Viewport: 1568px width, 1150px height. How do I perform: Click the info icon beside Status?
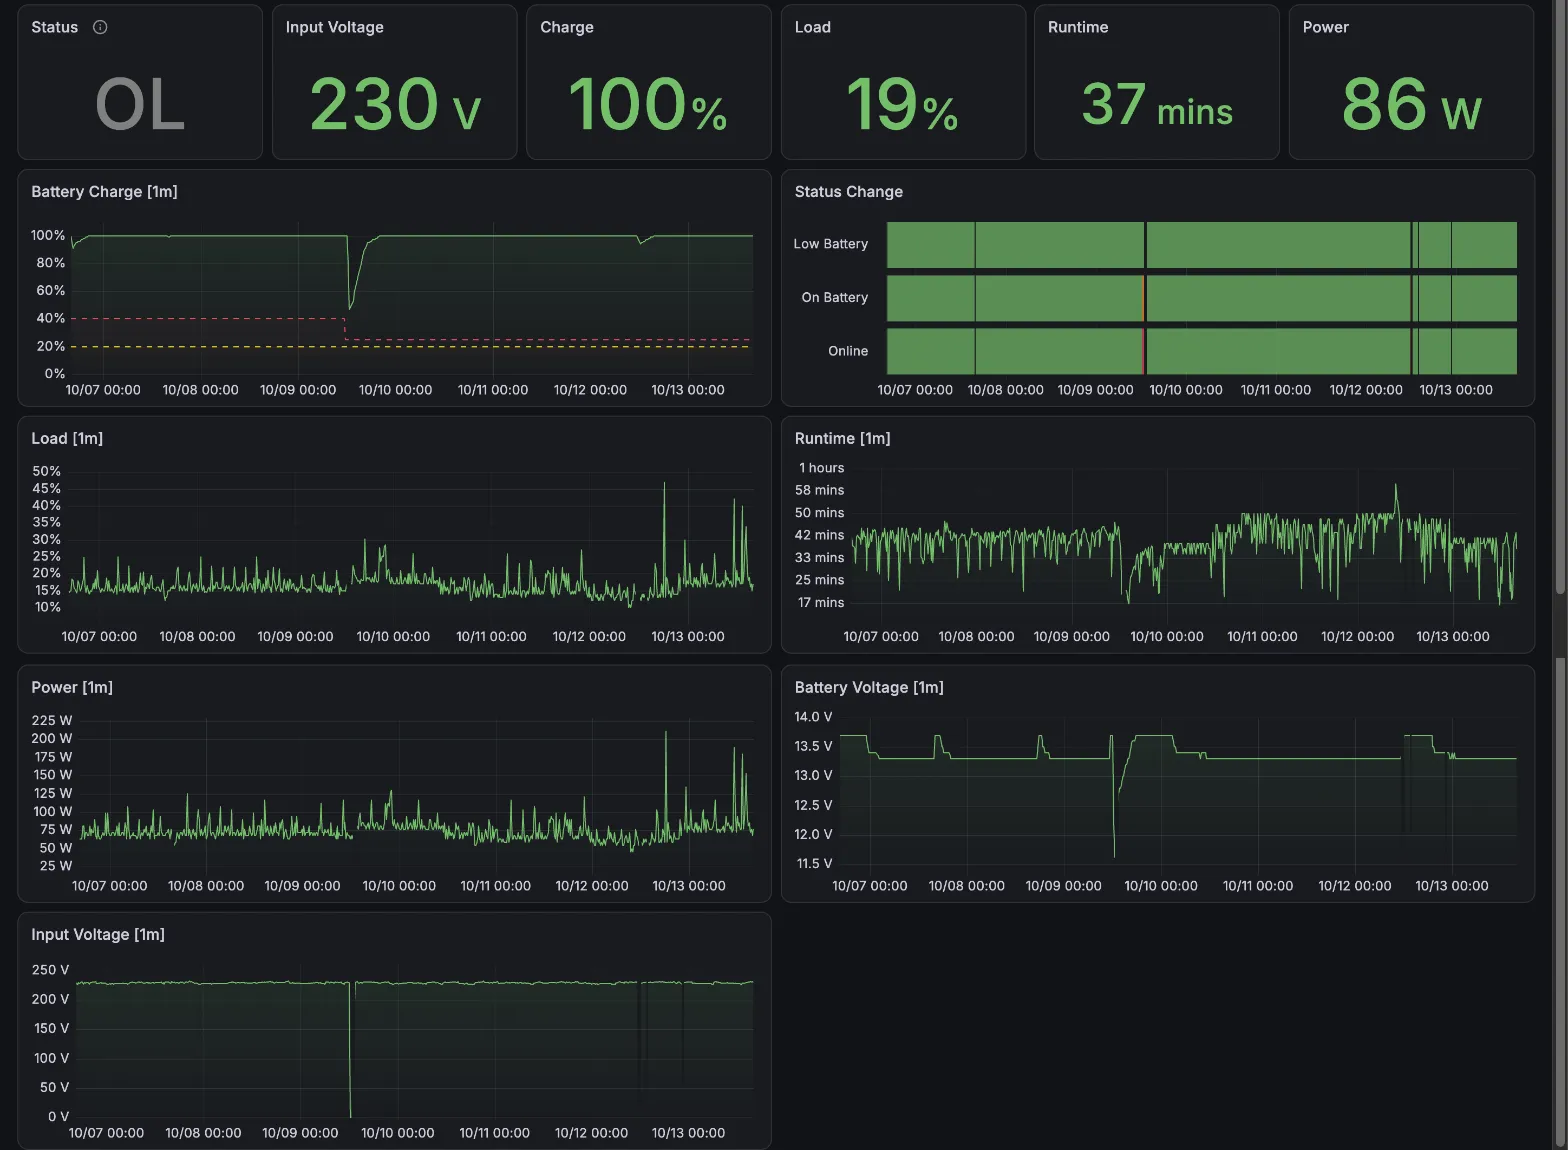point(100,27)
